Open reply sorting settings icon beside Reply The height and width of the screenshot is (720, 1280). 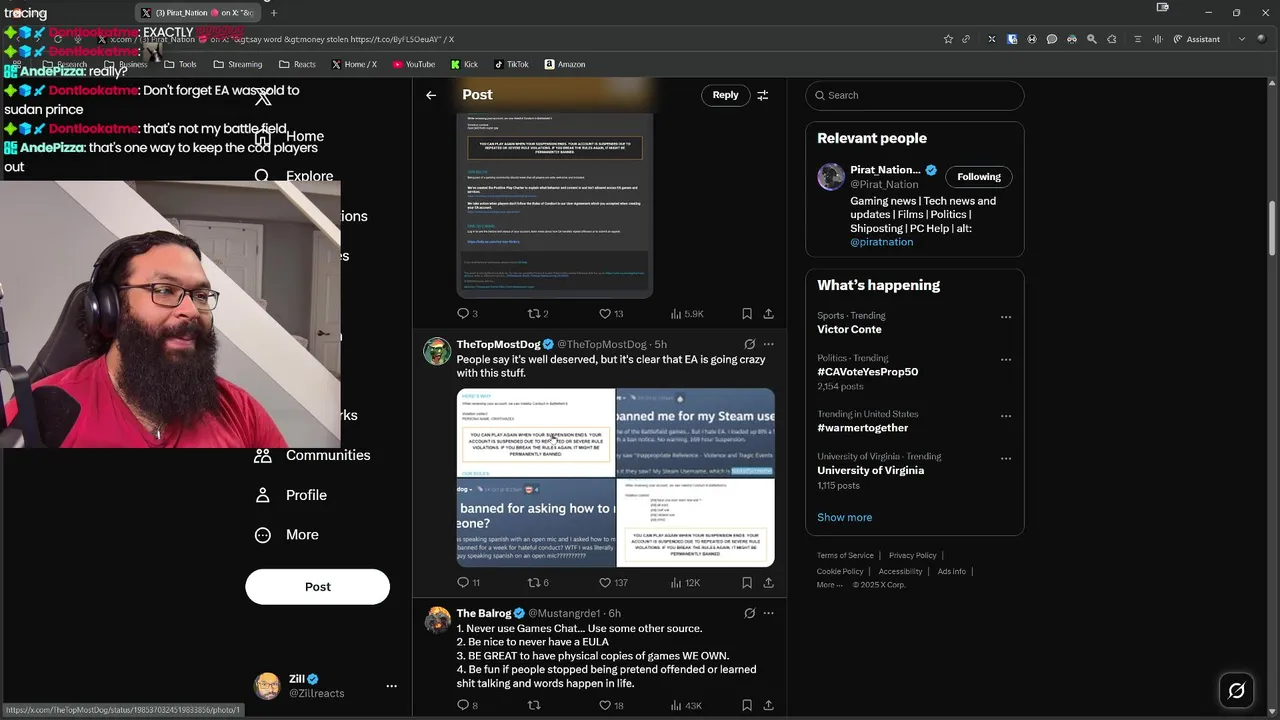pyautogui.click(x=763, y=95)
